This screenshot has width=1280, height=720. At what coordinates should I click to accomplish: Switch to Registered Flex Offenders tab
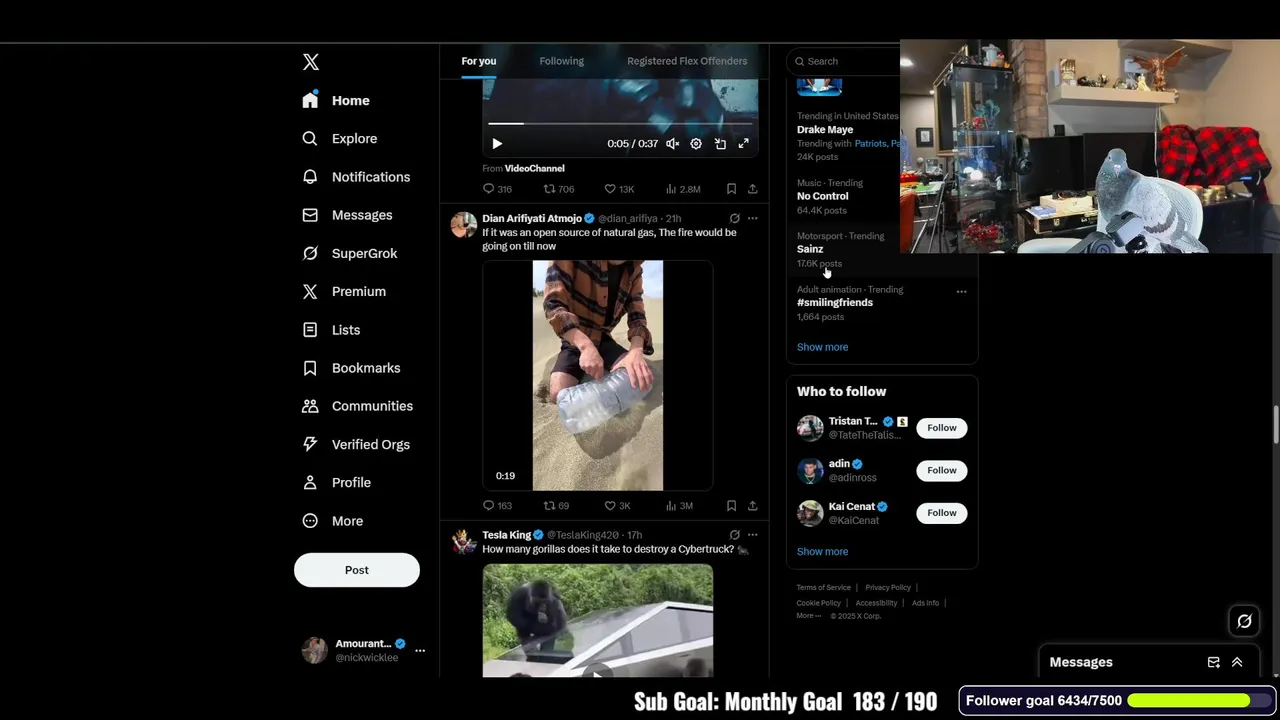pyautogui.click(x=687, y=61)
